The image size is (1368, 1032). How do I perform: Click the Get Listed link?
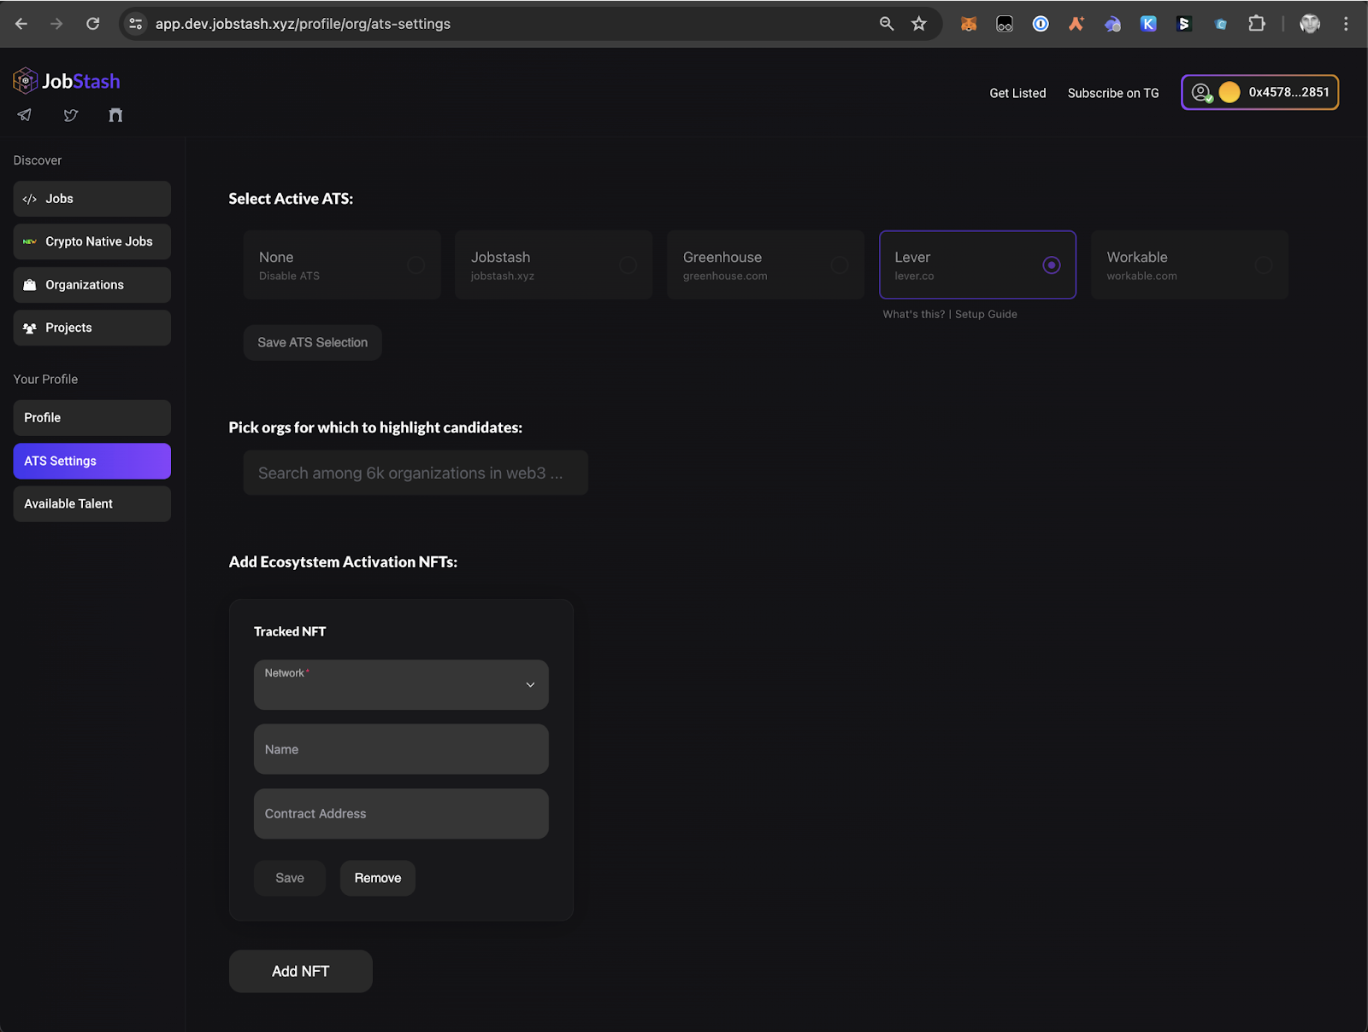pyautogui.click(x=1018, y=93)
